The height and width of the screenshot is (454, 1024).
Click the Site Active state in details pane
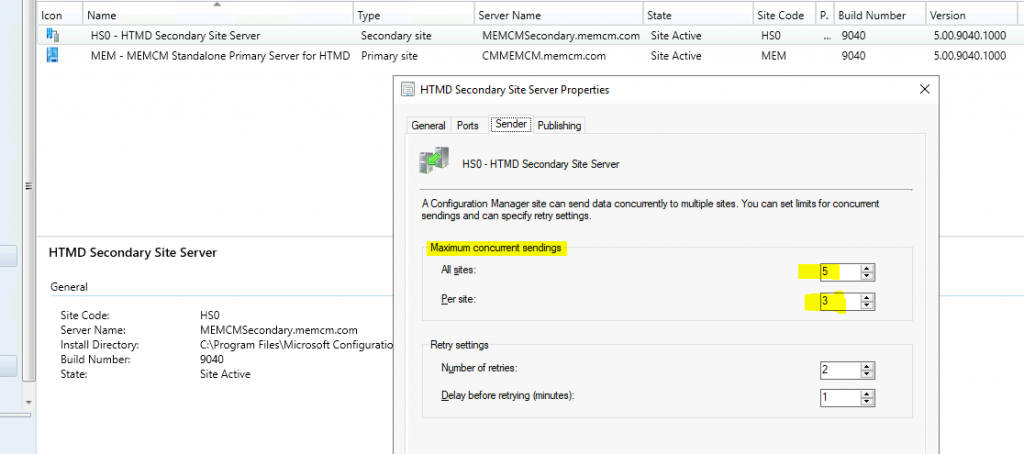click(225, 374)
